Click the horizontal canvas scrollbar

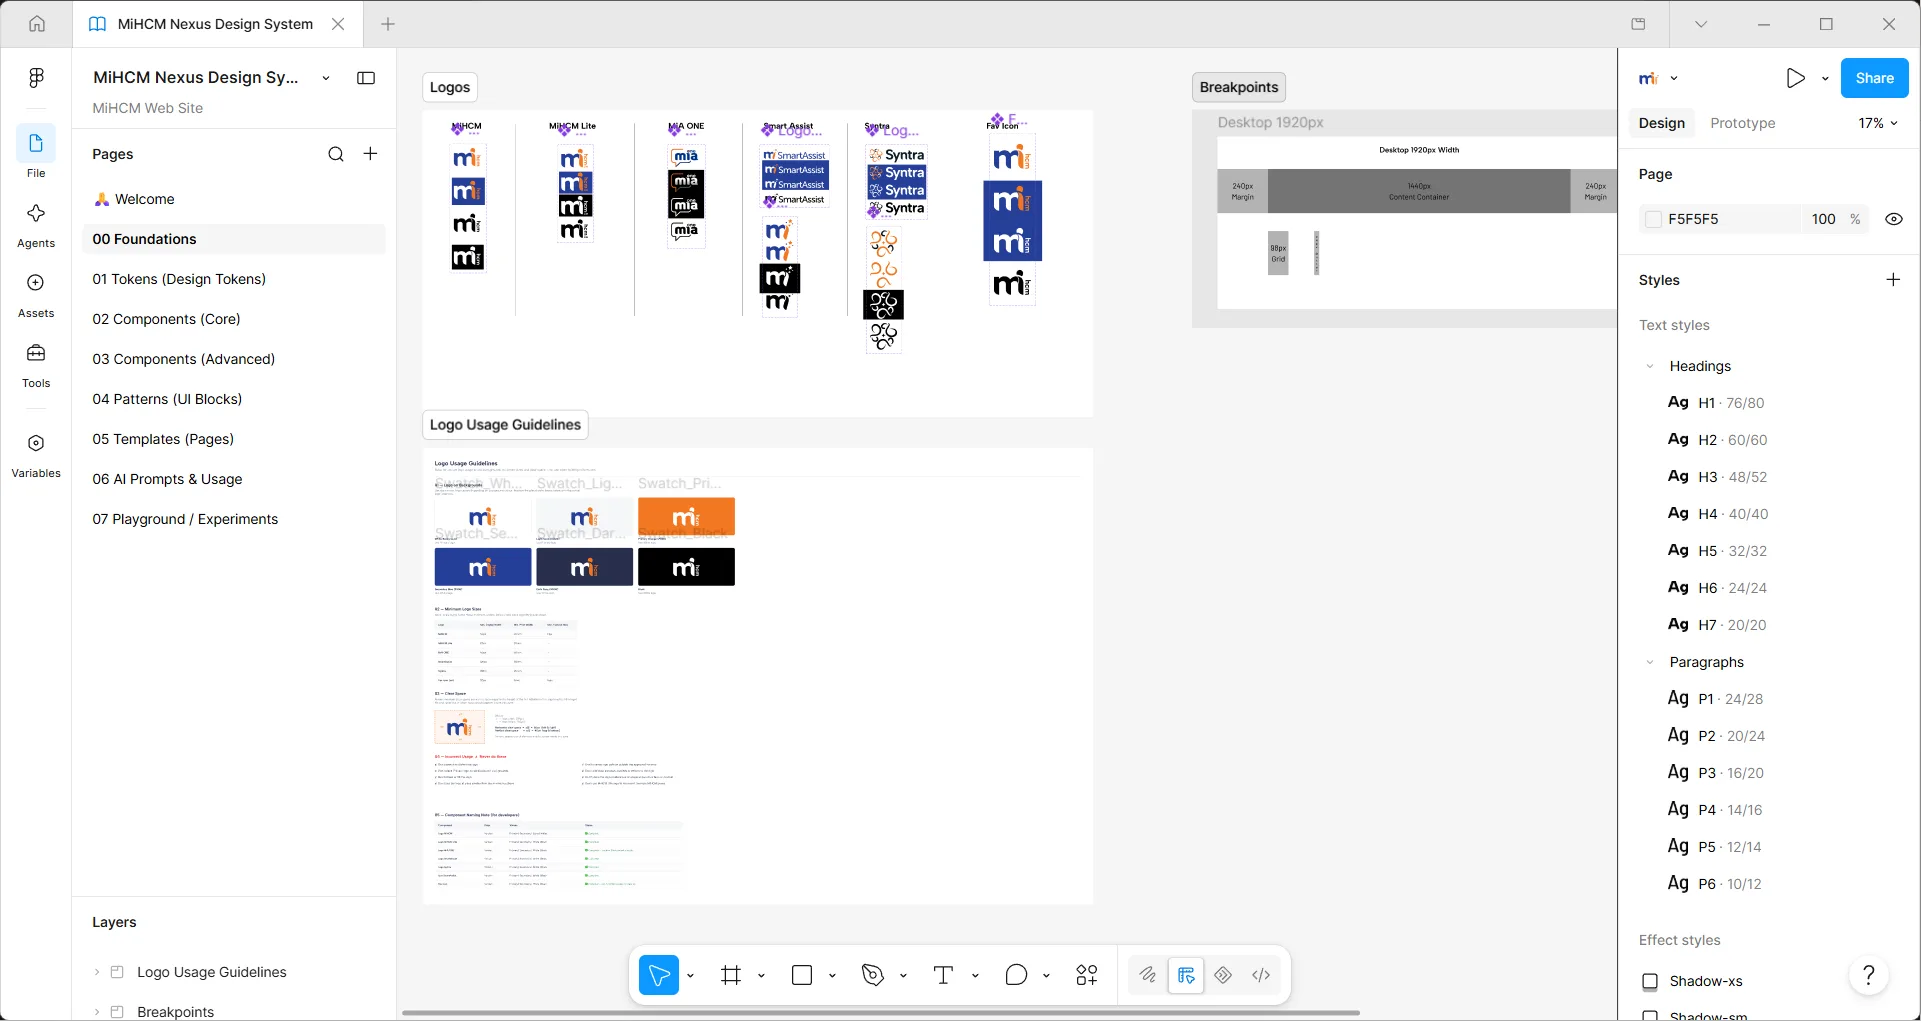click(880, 1013)
